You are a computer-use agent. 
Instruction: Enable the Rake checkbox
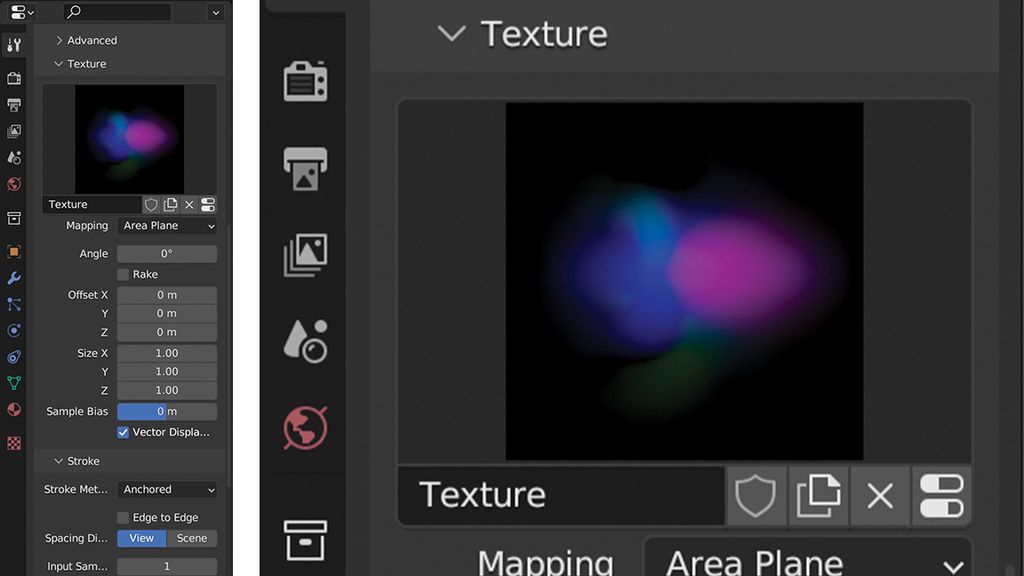(124, 274)
